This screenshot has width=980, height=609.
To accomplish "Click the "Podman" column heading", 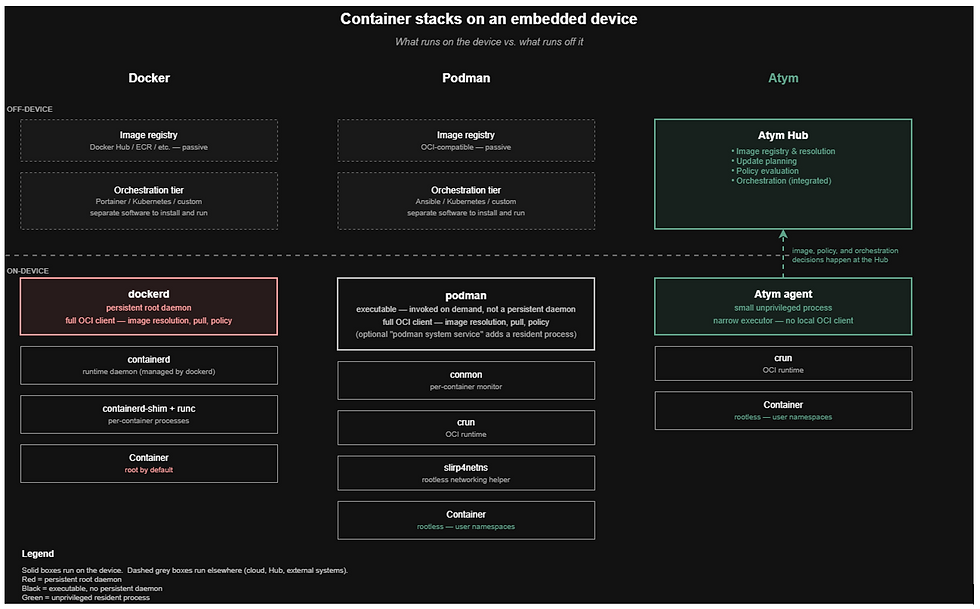I will 466,78.
